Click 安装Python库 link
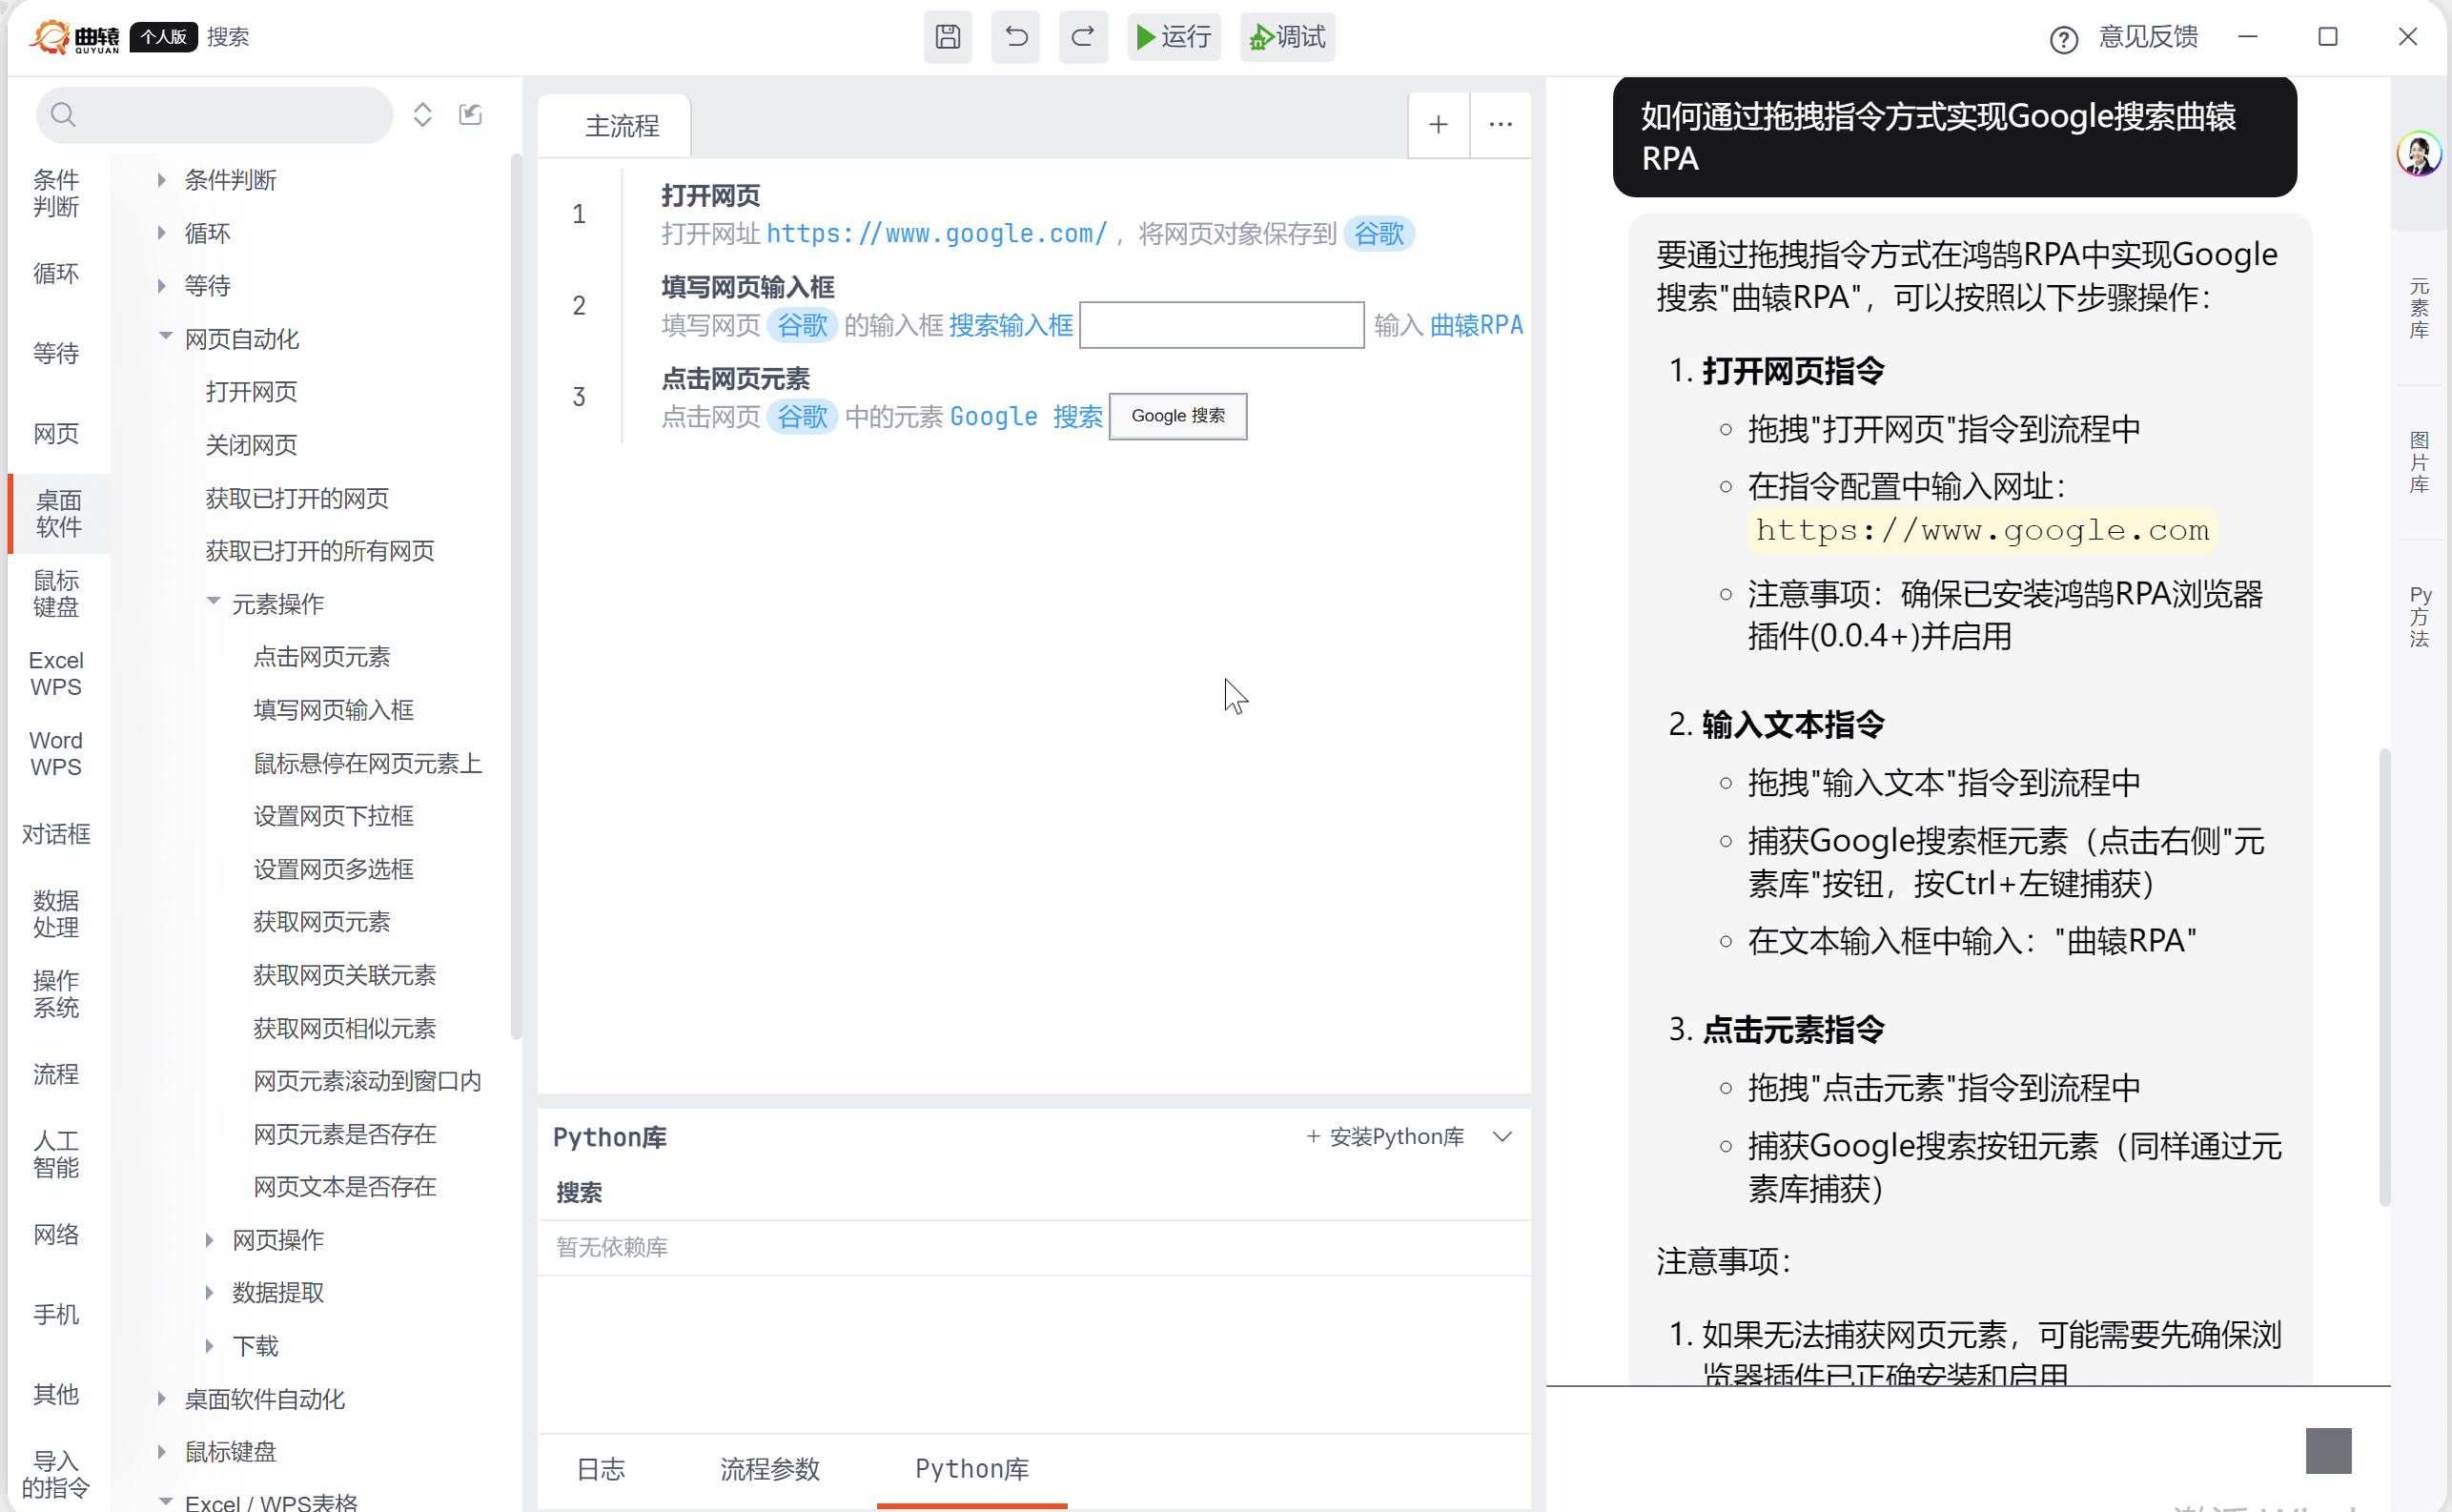Screen dimensions: 2452x1512 click(1386, 1136)
